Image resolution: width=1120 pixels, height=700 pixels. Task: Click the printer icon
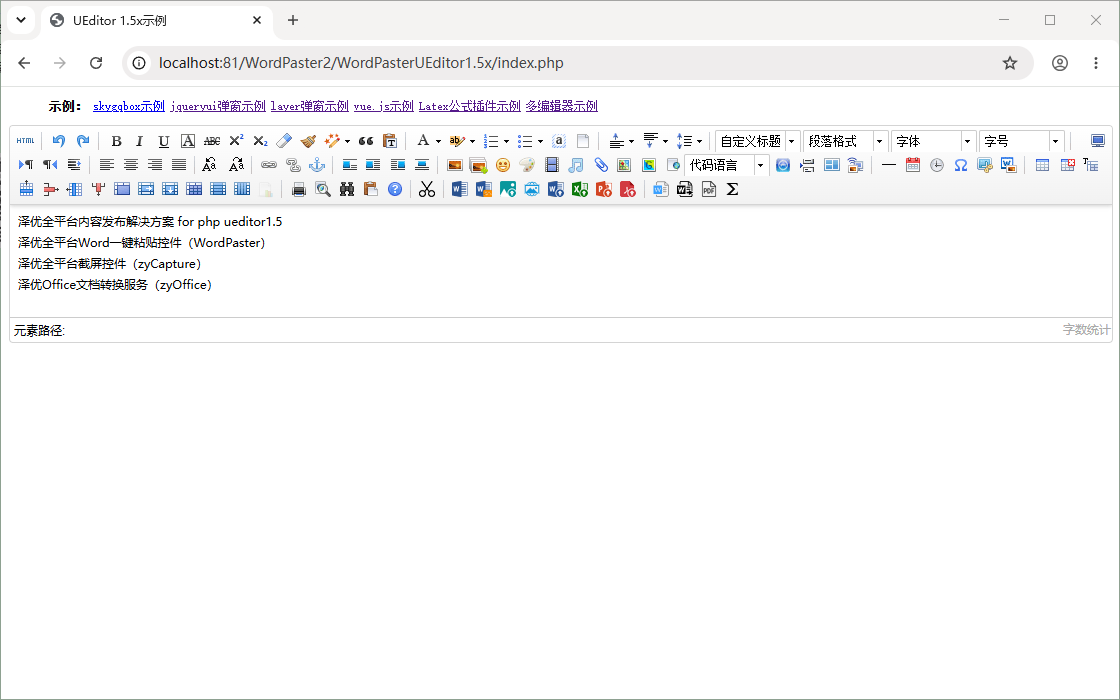(x=299, y=189)
